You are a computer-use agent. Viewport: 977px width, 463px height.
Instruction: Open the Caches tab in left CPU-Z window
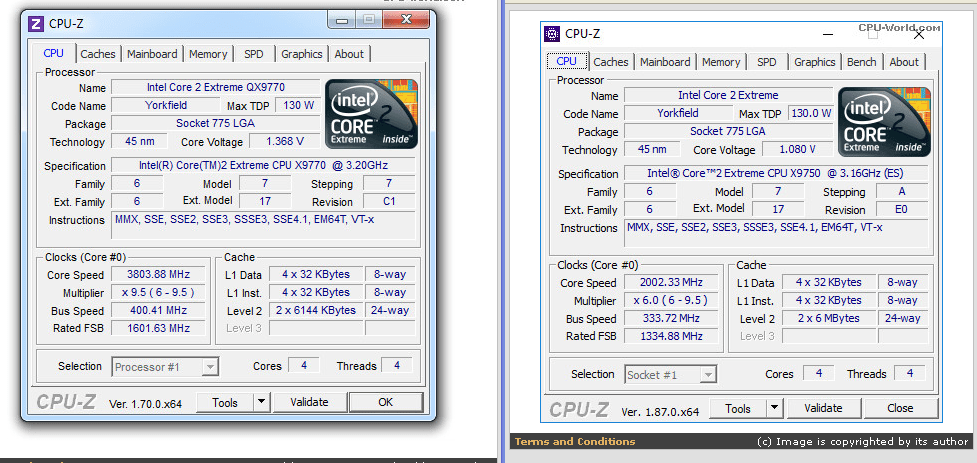tap(98, 54)
